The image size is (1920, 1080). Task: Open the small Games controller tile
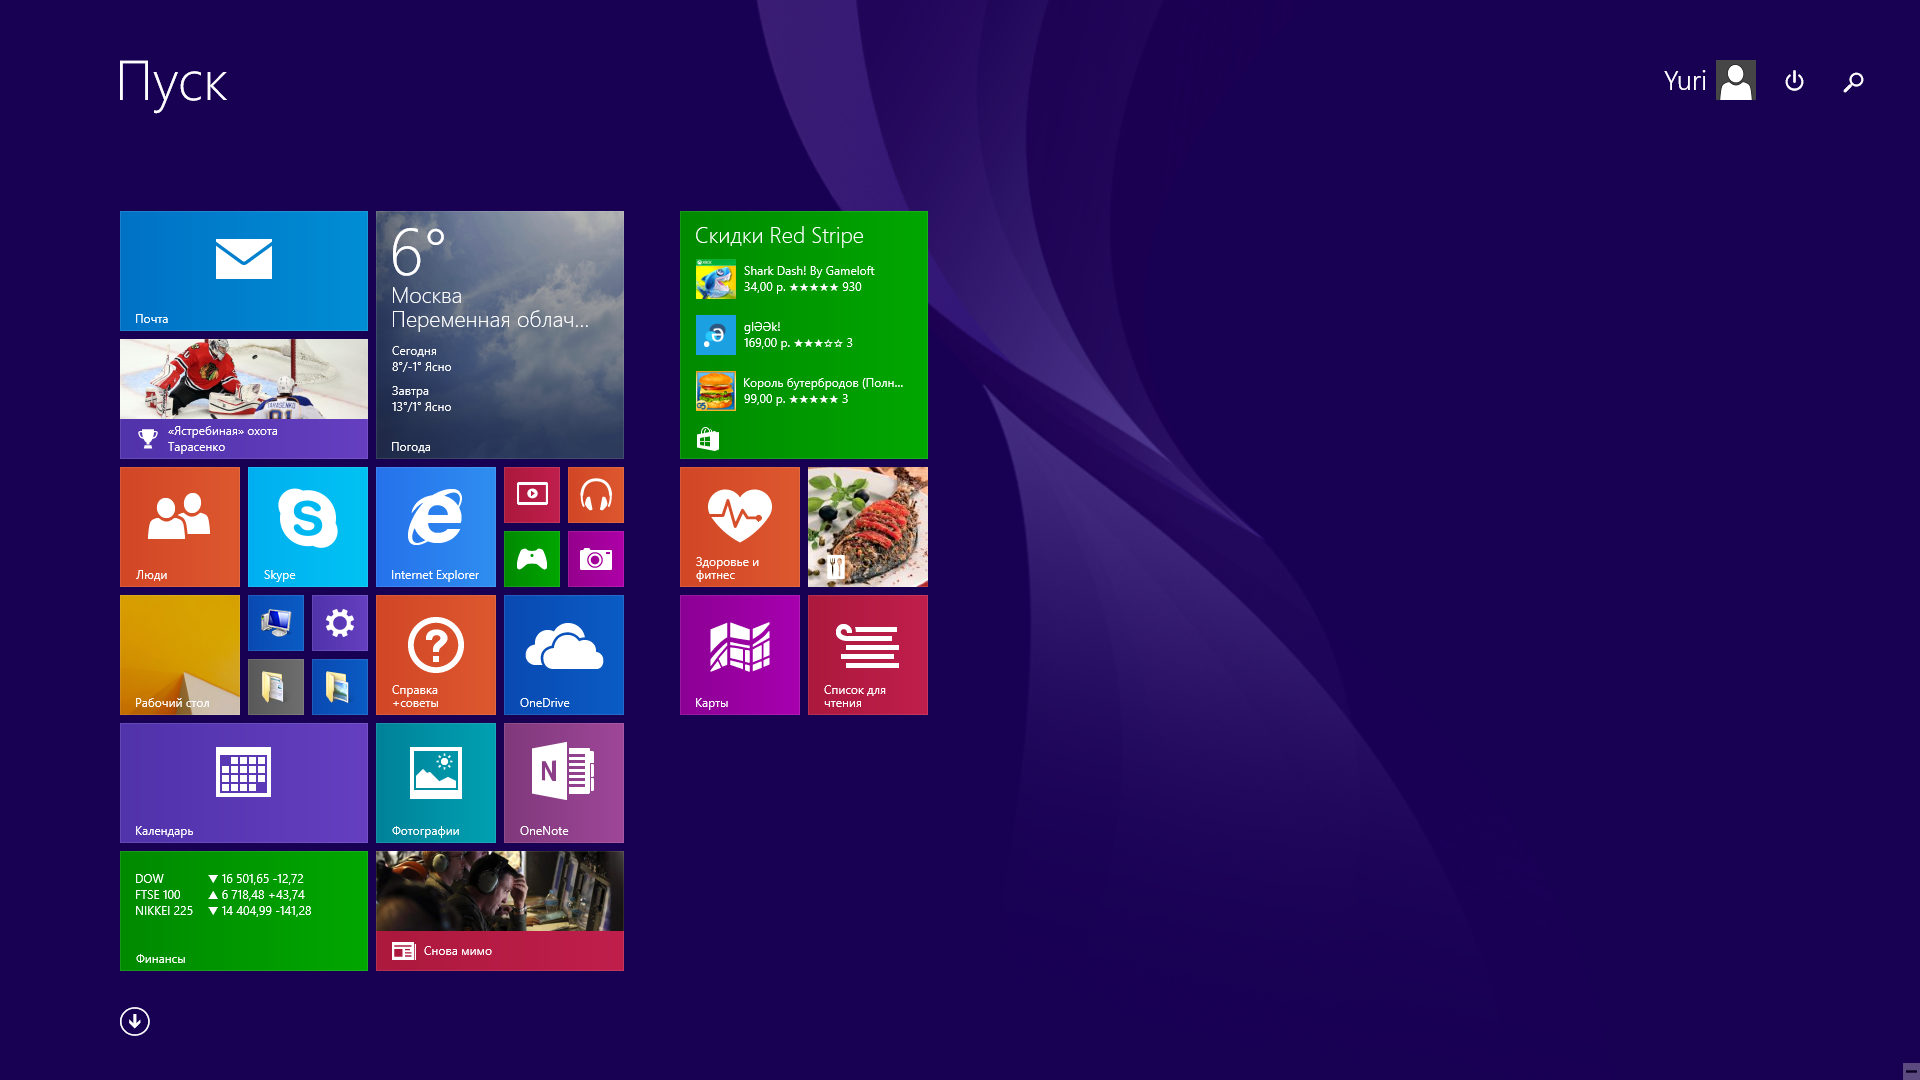pyautogui.click(x=532, y=559)
